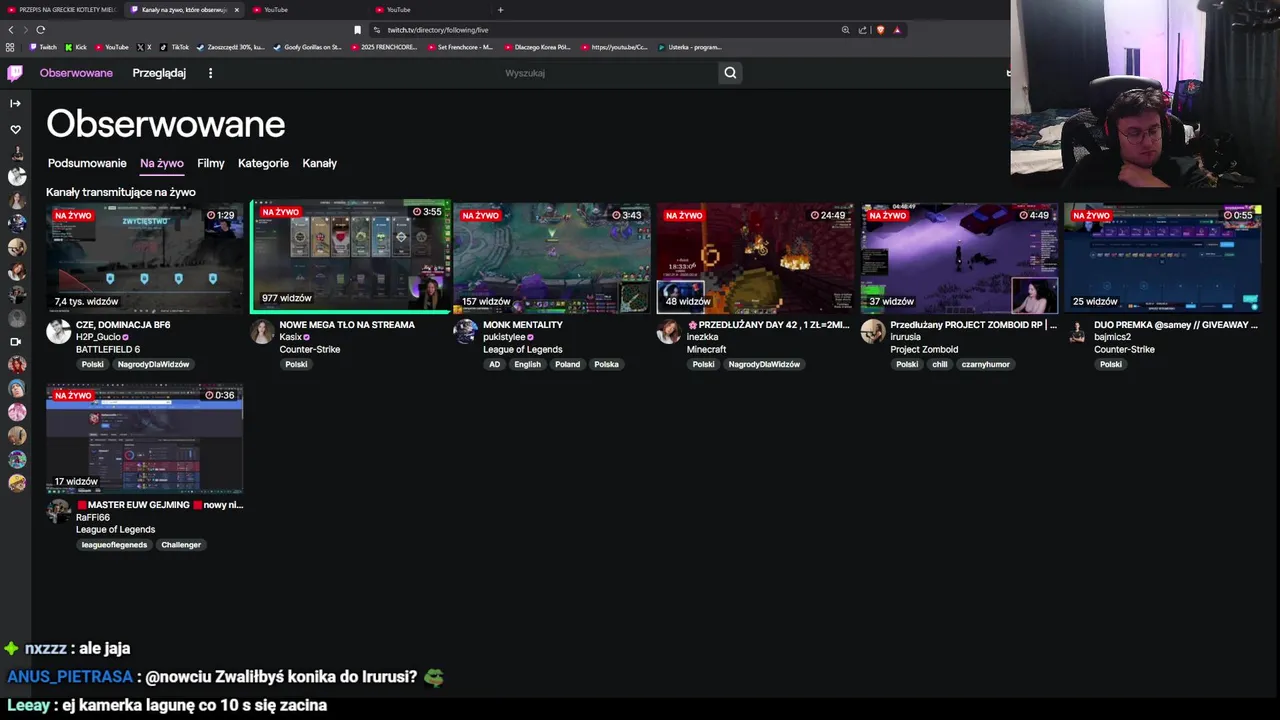This screenshot has height=720, width=1280.
Task: Open the Filmy tab
Action: (x=211, y=163)
